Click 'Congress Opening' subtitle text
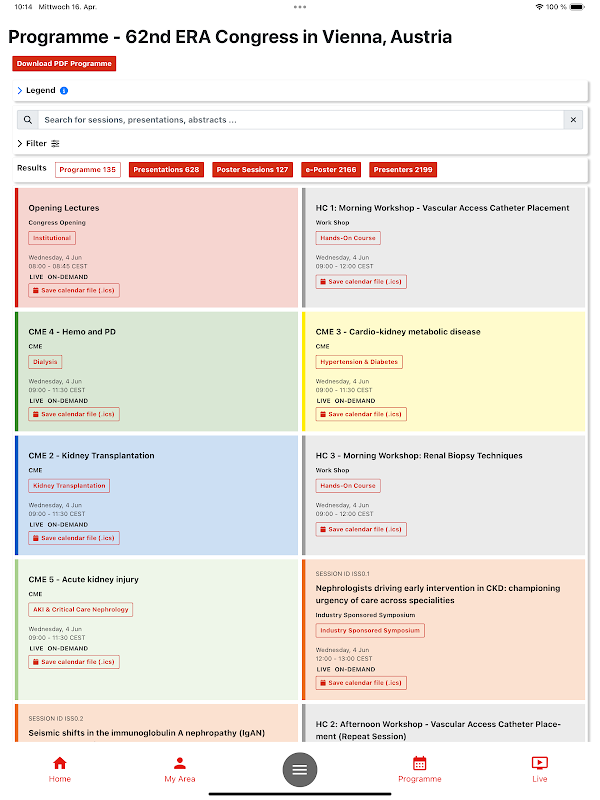The height and width of the screenshot is (800, 600). [x=57, y=223]
